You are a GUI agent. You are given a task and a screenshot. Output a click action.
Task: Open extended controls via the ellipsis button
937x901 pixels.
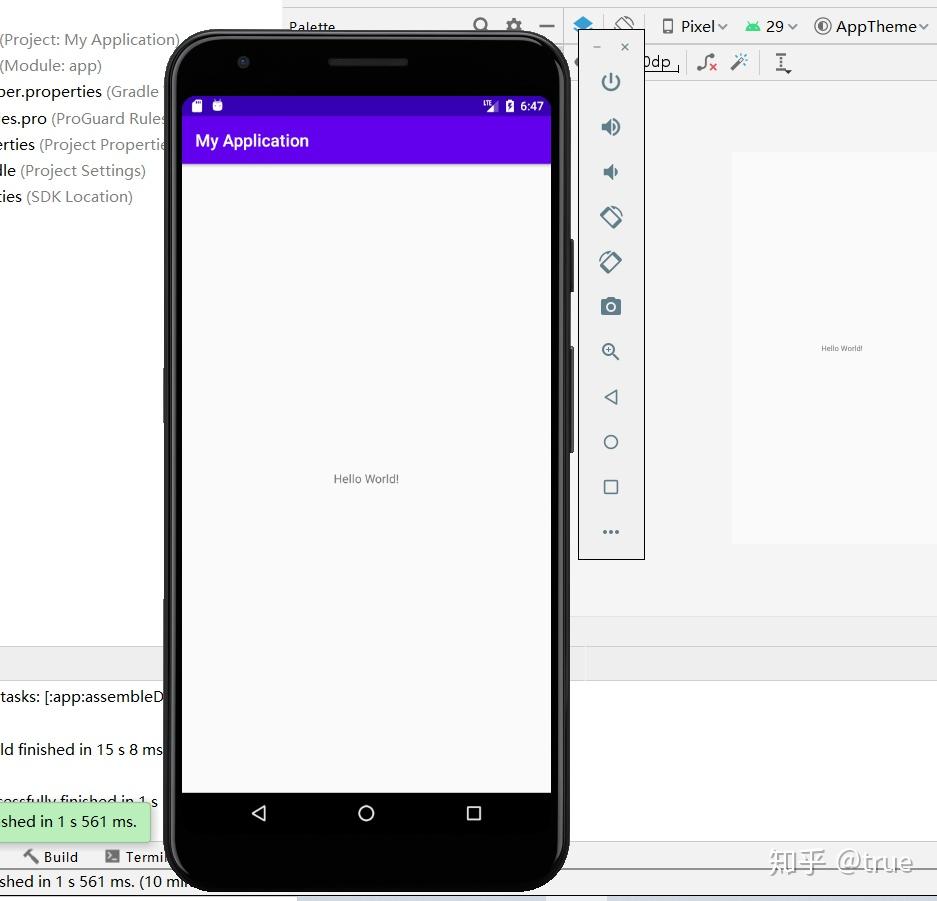point(611,531)
